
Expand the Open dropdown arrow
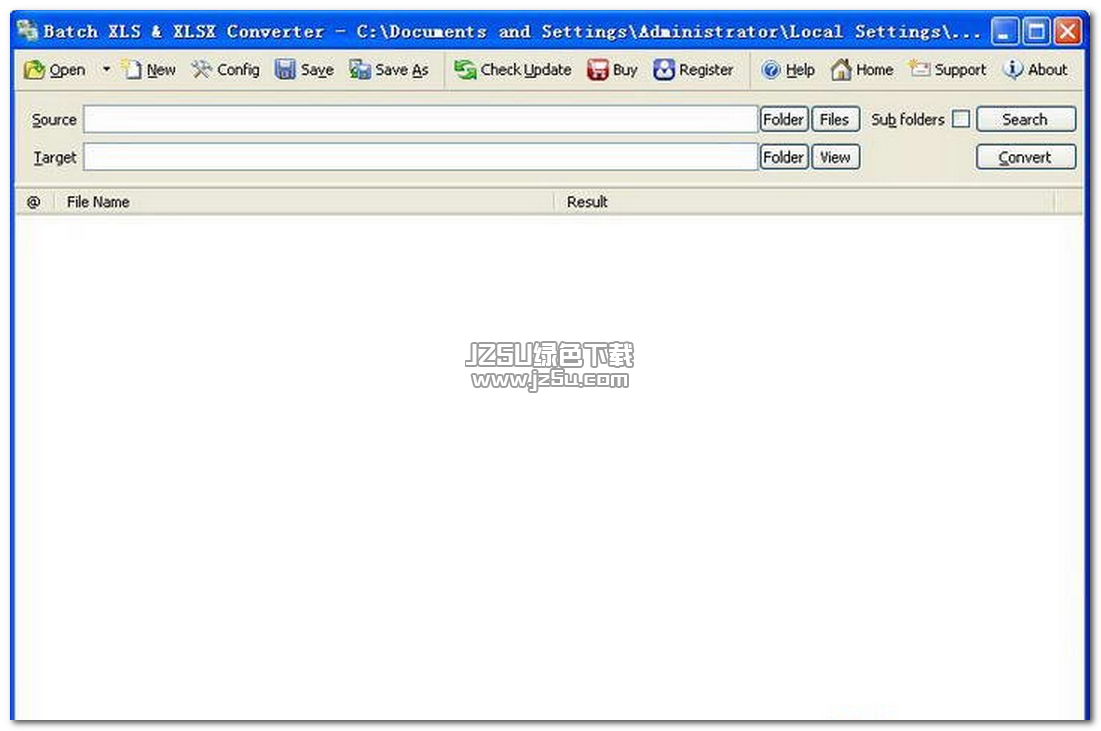coord(106,70)
